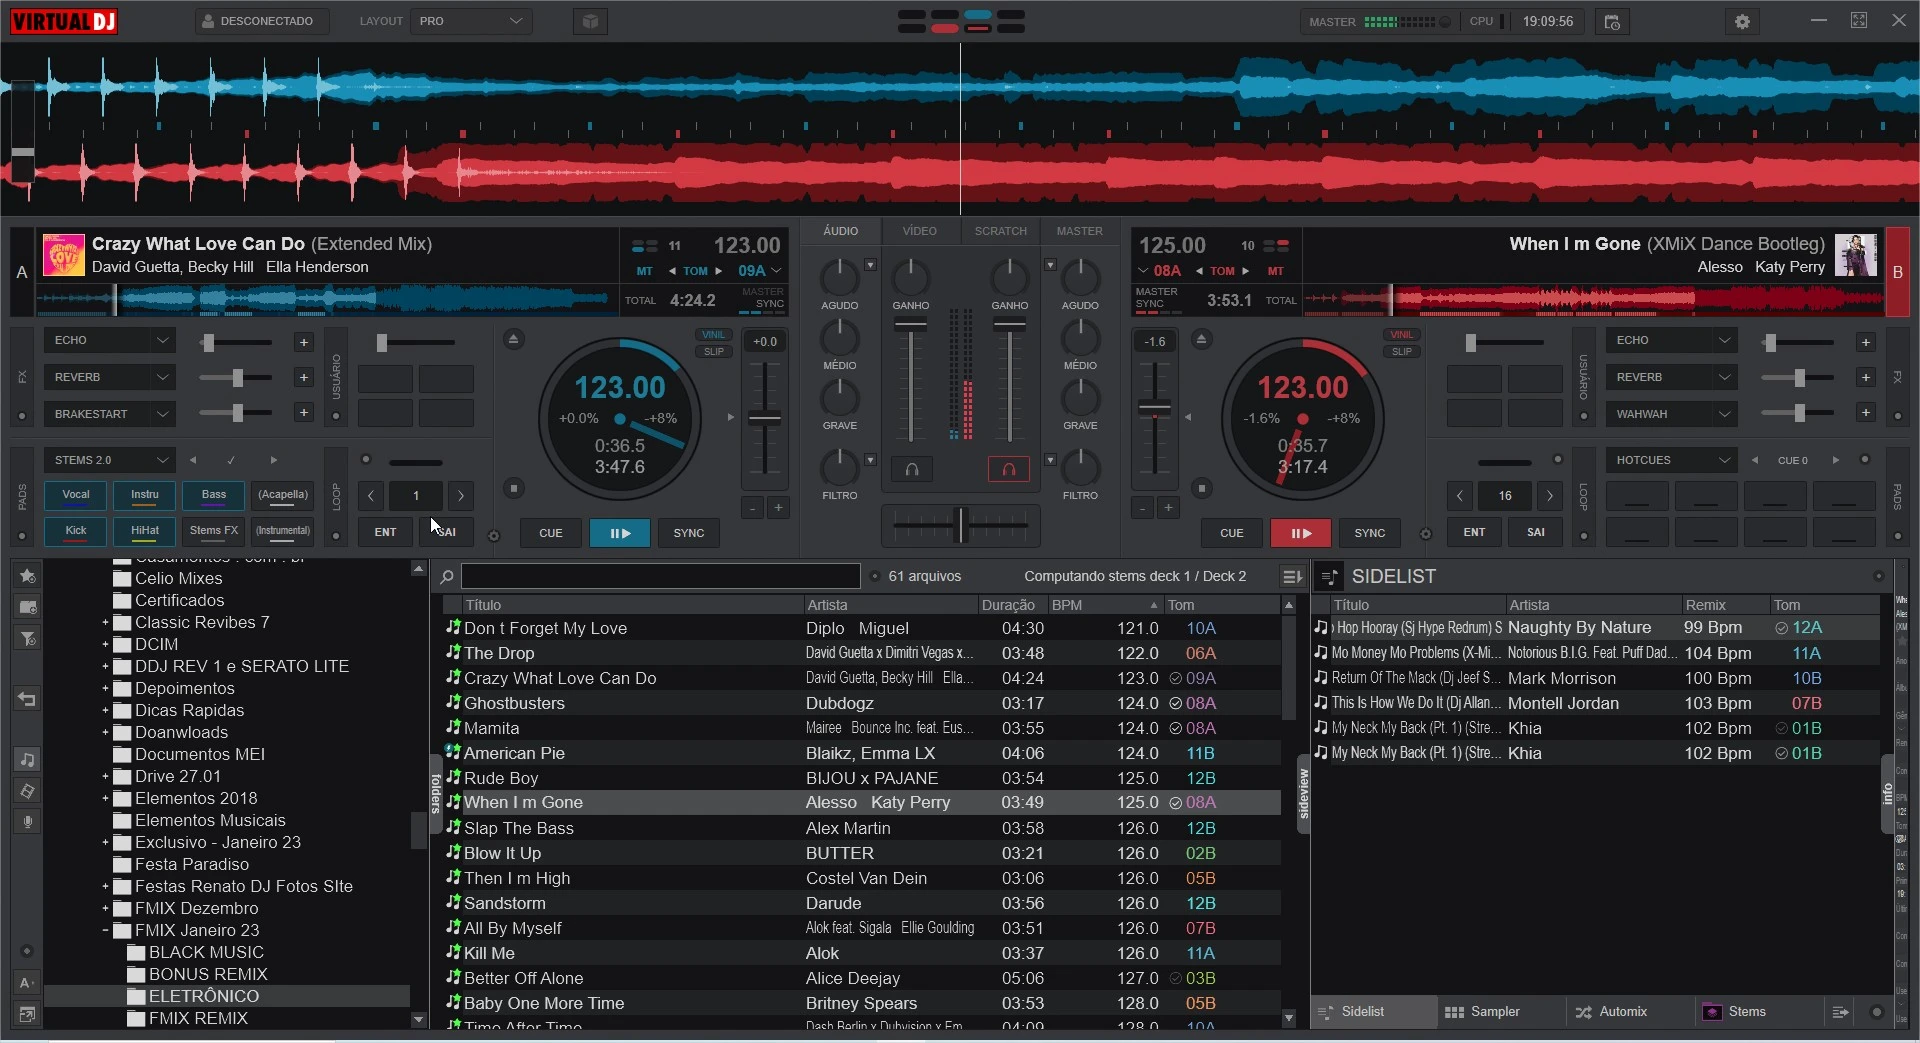Expand the Elementos 2018 folder
Image resolution: width=1920 pixels, height=1043 pixels.
(106, 798)
